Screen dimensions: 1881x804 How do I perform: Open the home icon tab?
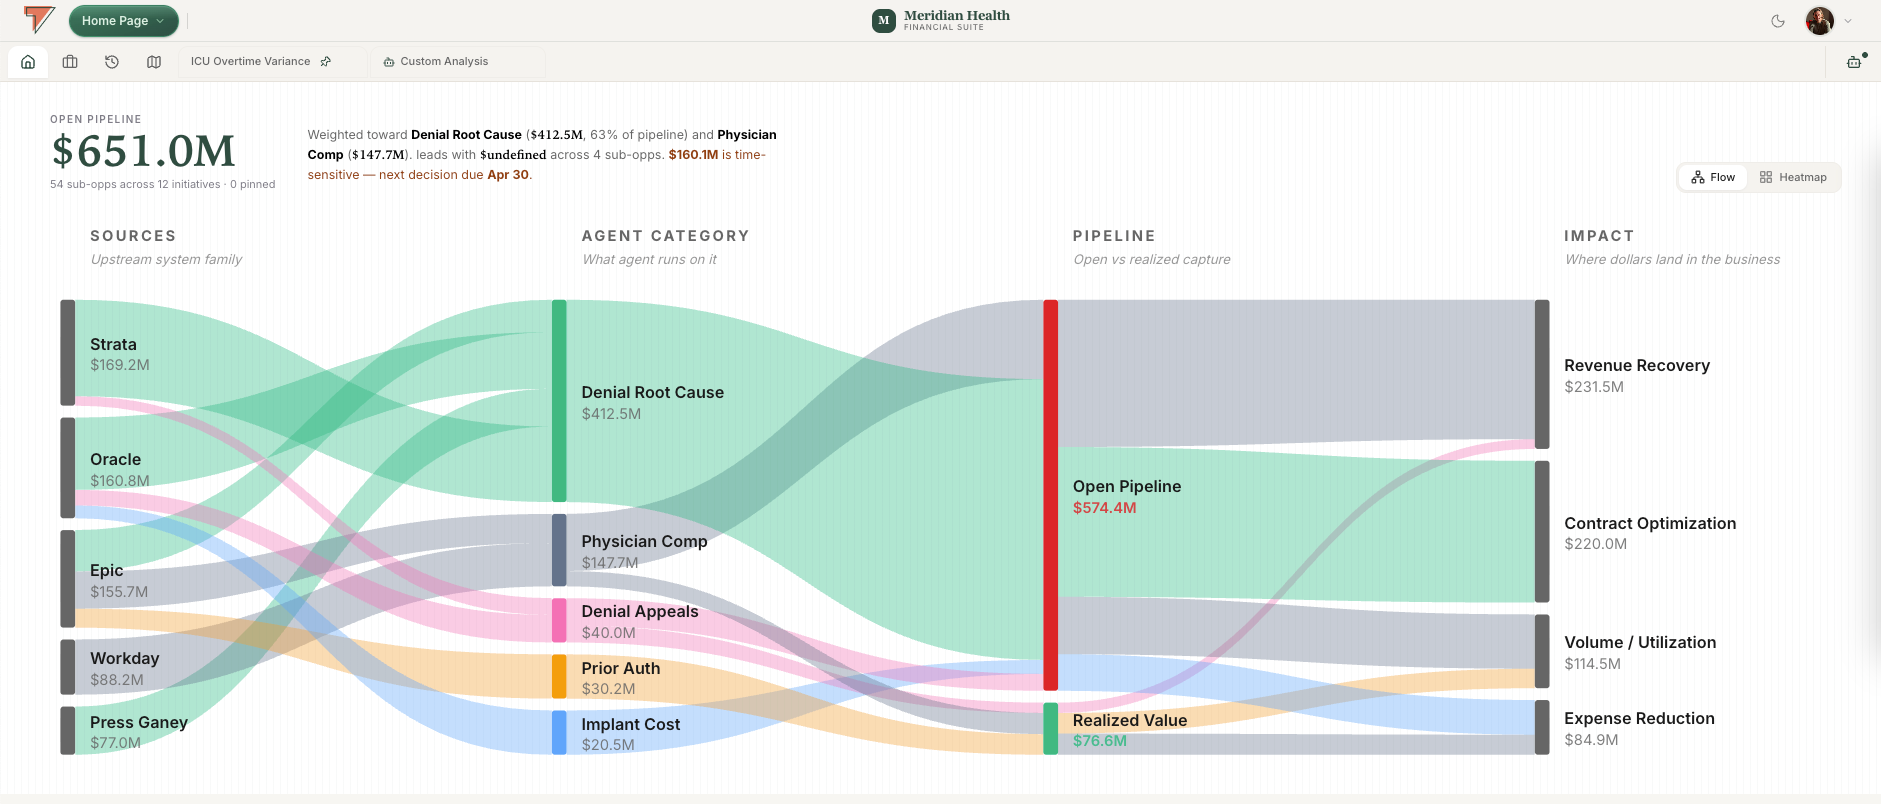click(x=28, y=62)
